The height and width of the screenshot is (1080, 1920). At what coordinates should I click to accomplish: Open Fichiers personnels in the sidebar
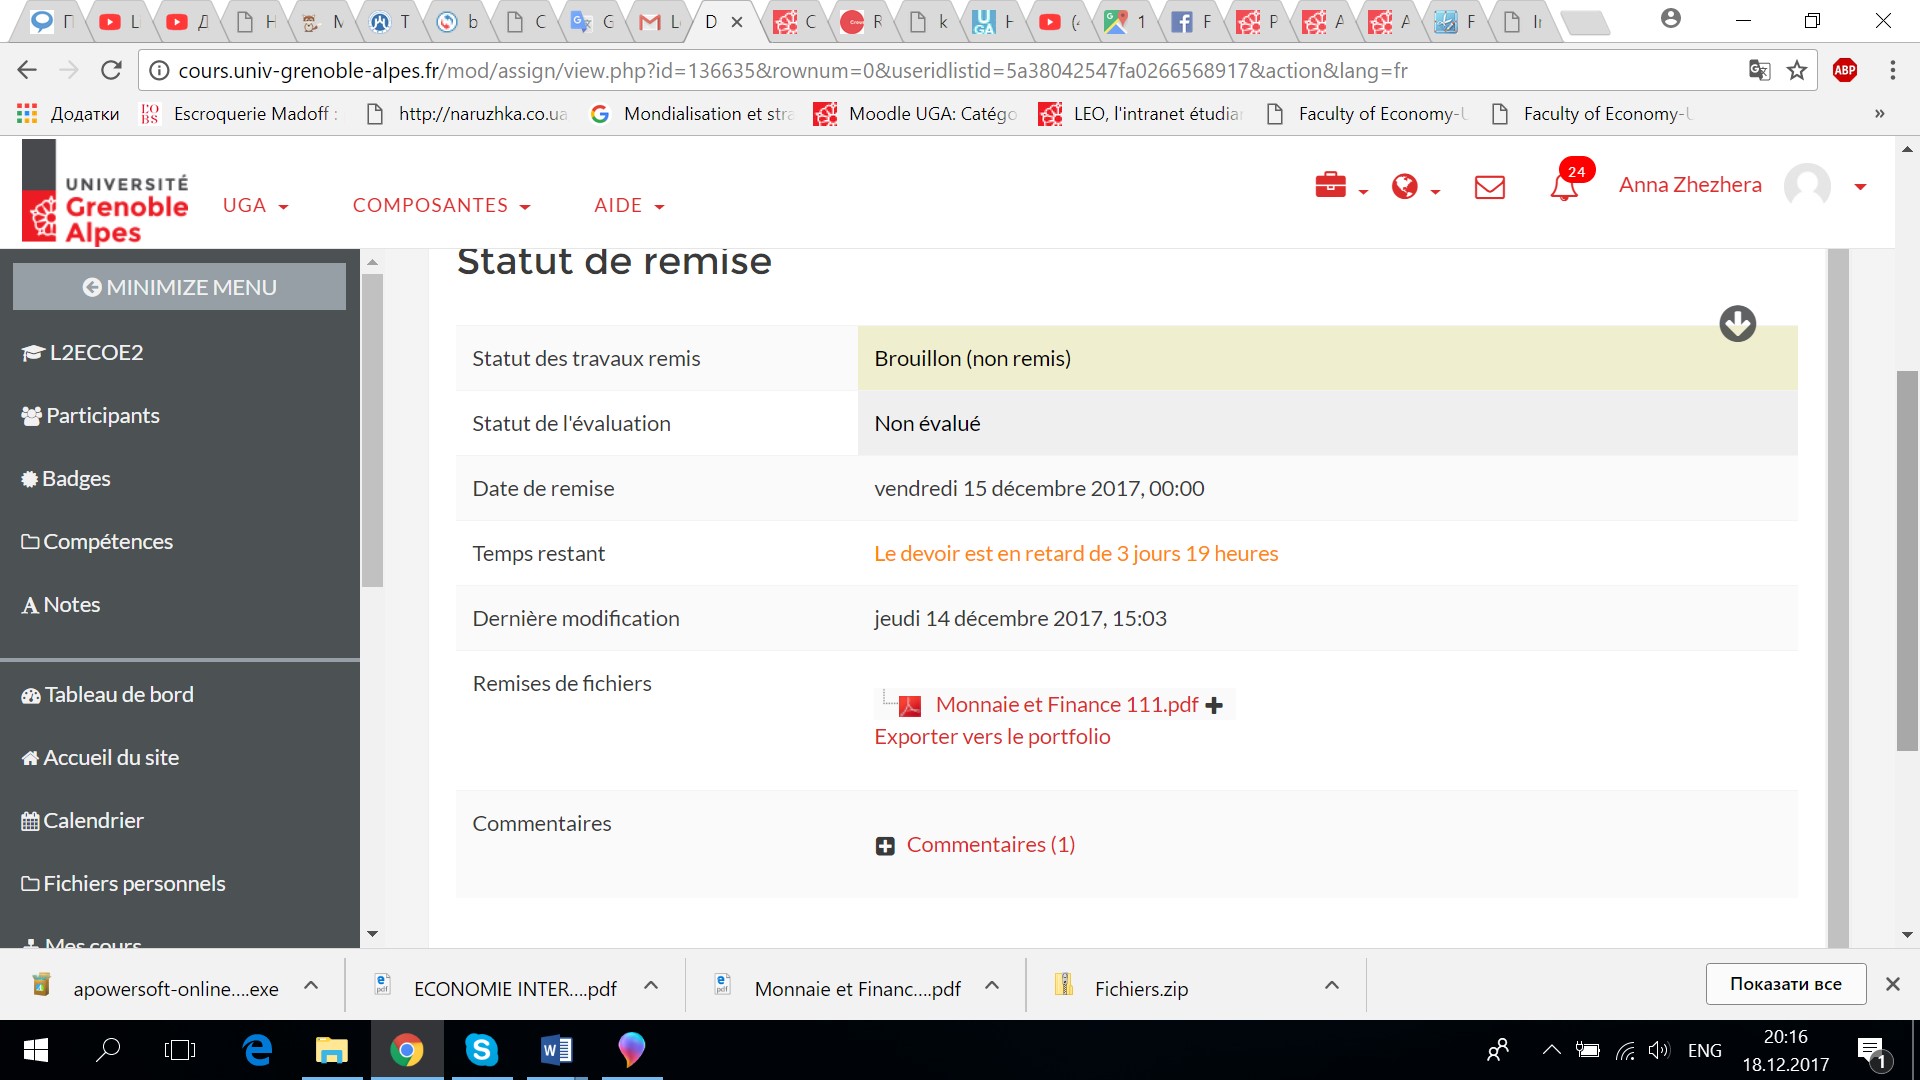point(123,884)
